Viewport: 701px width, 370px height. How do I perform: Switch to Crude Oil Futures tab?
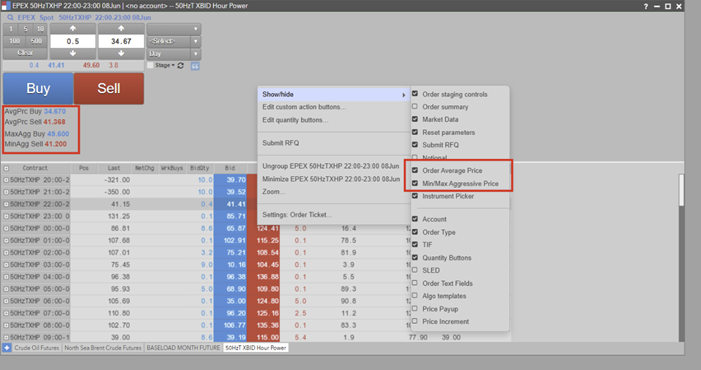37,348
